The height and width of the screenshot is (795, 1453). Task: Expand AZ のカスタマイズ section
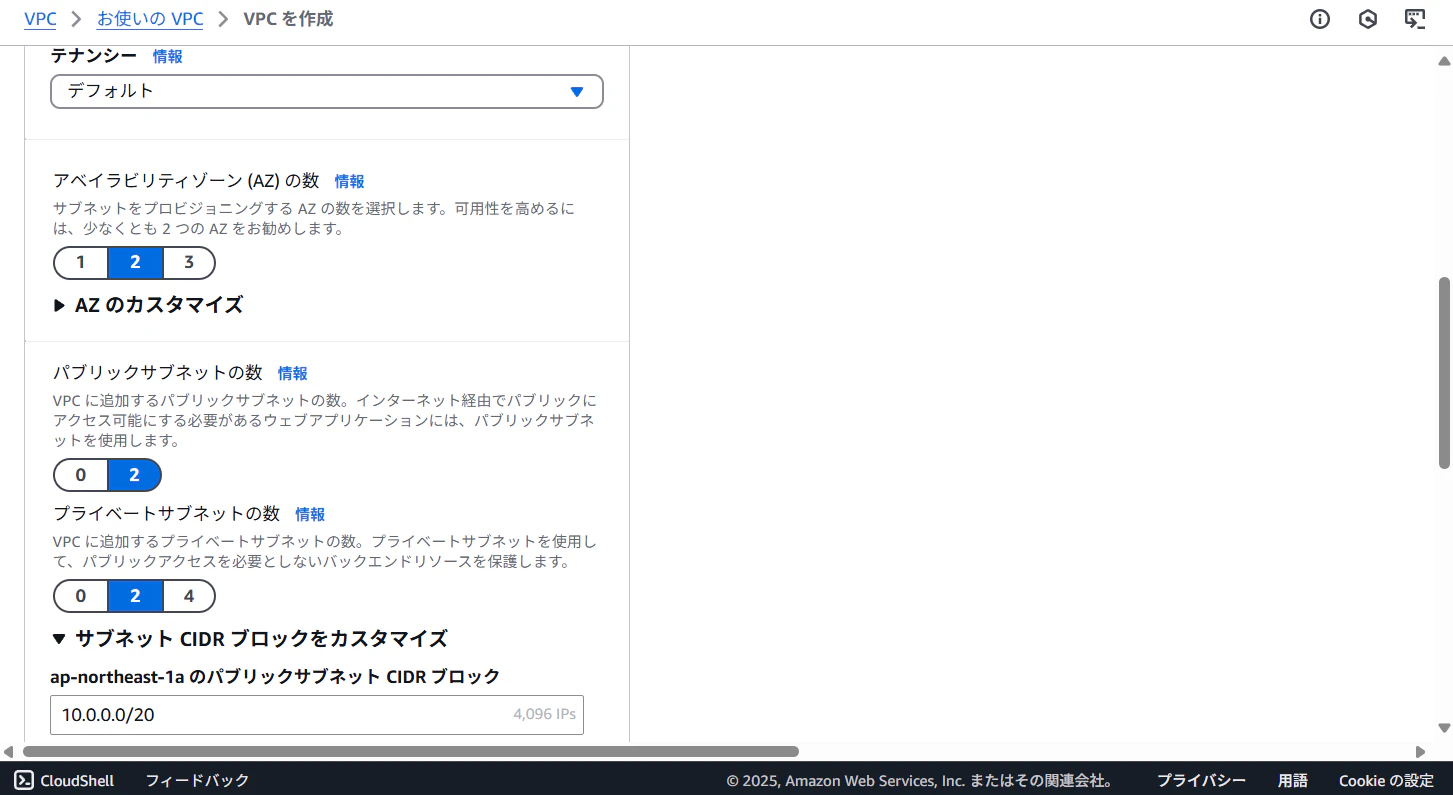148,305
